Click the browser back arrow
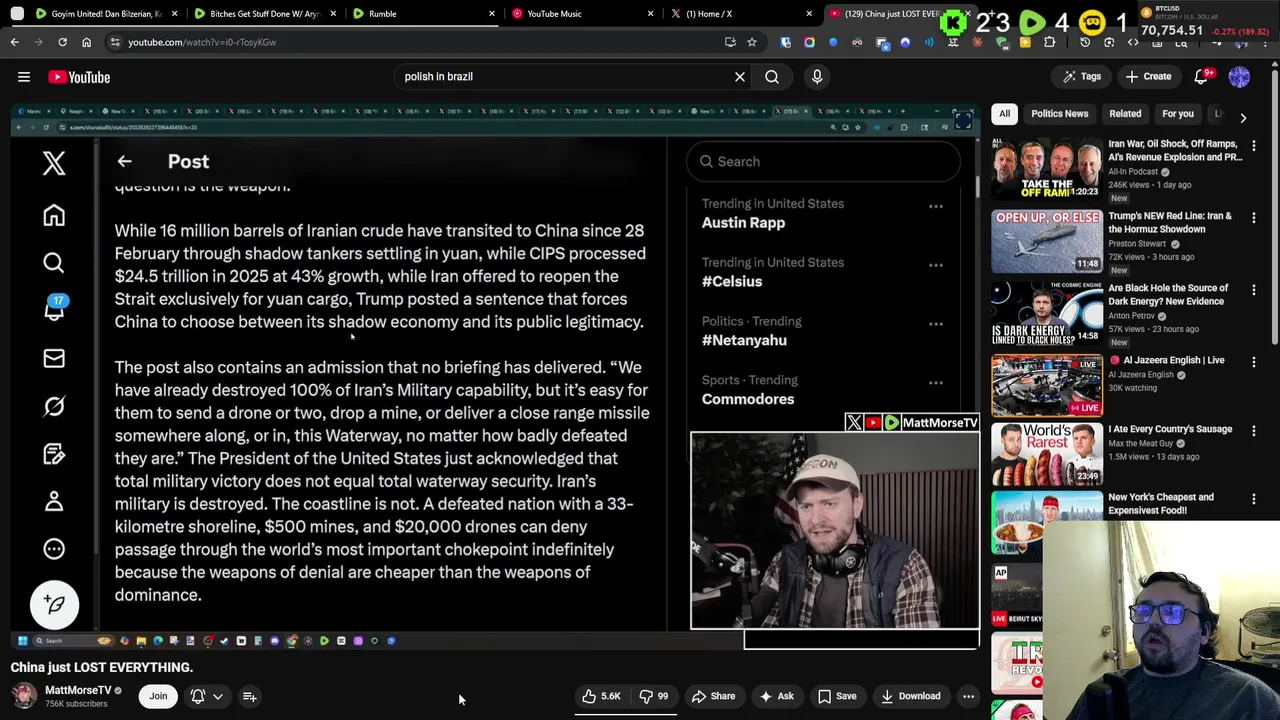This screenshot has width=1280, height=720. click(14, 42)
